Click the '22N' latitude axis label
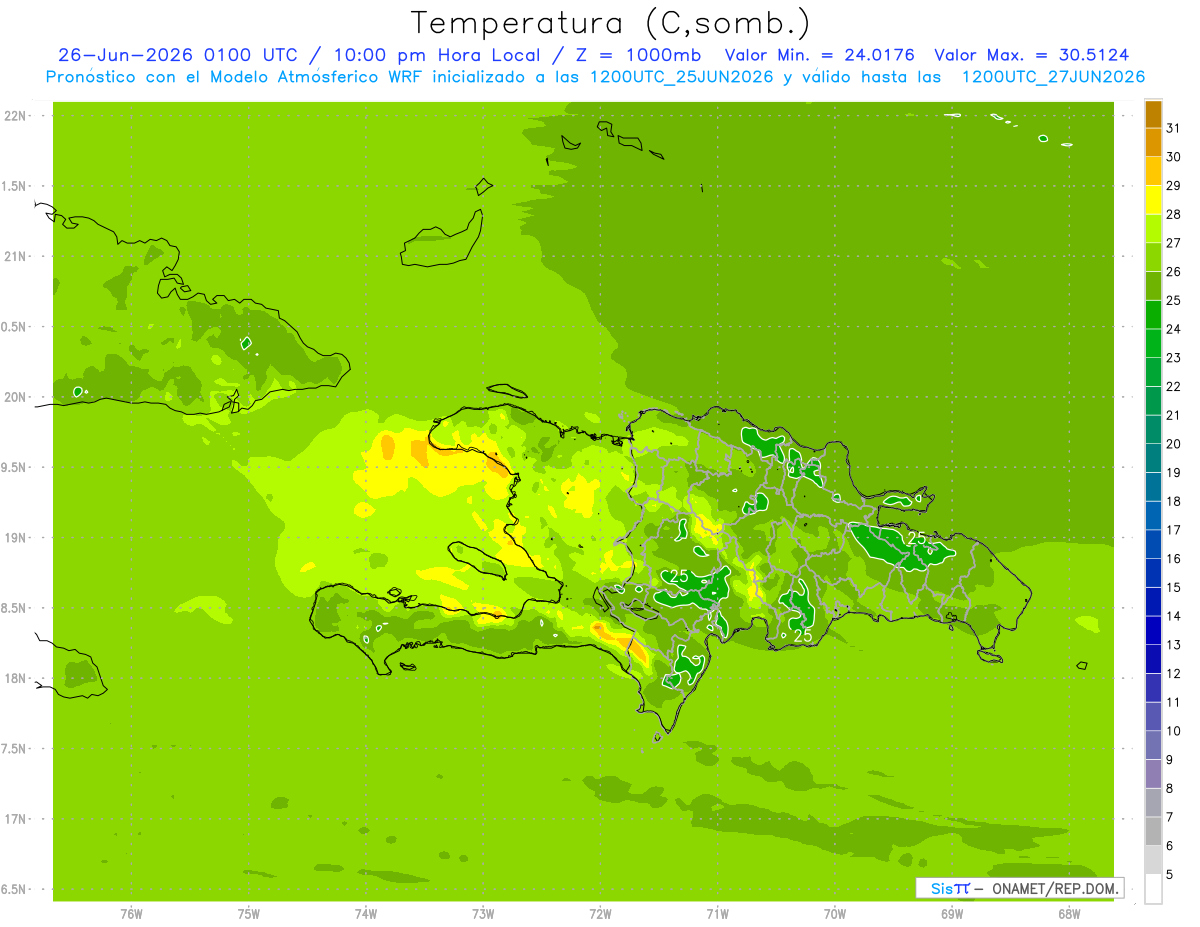This screenshot has height=927, width=1200. [x=16, y=116]
